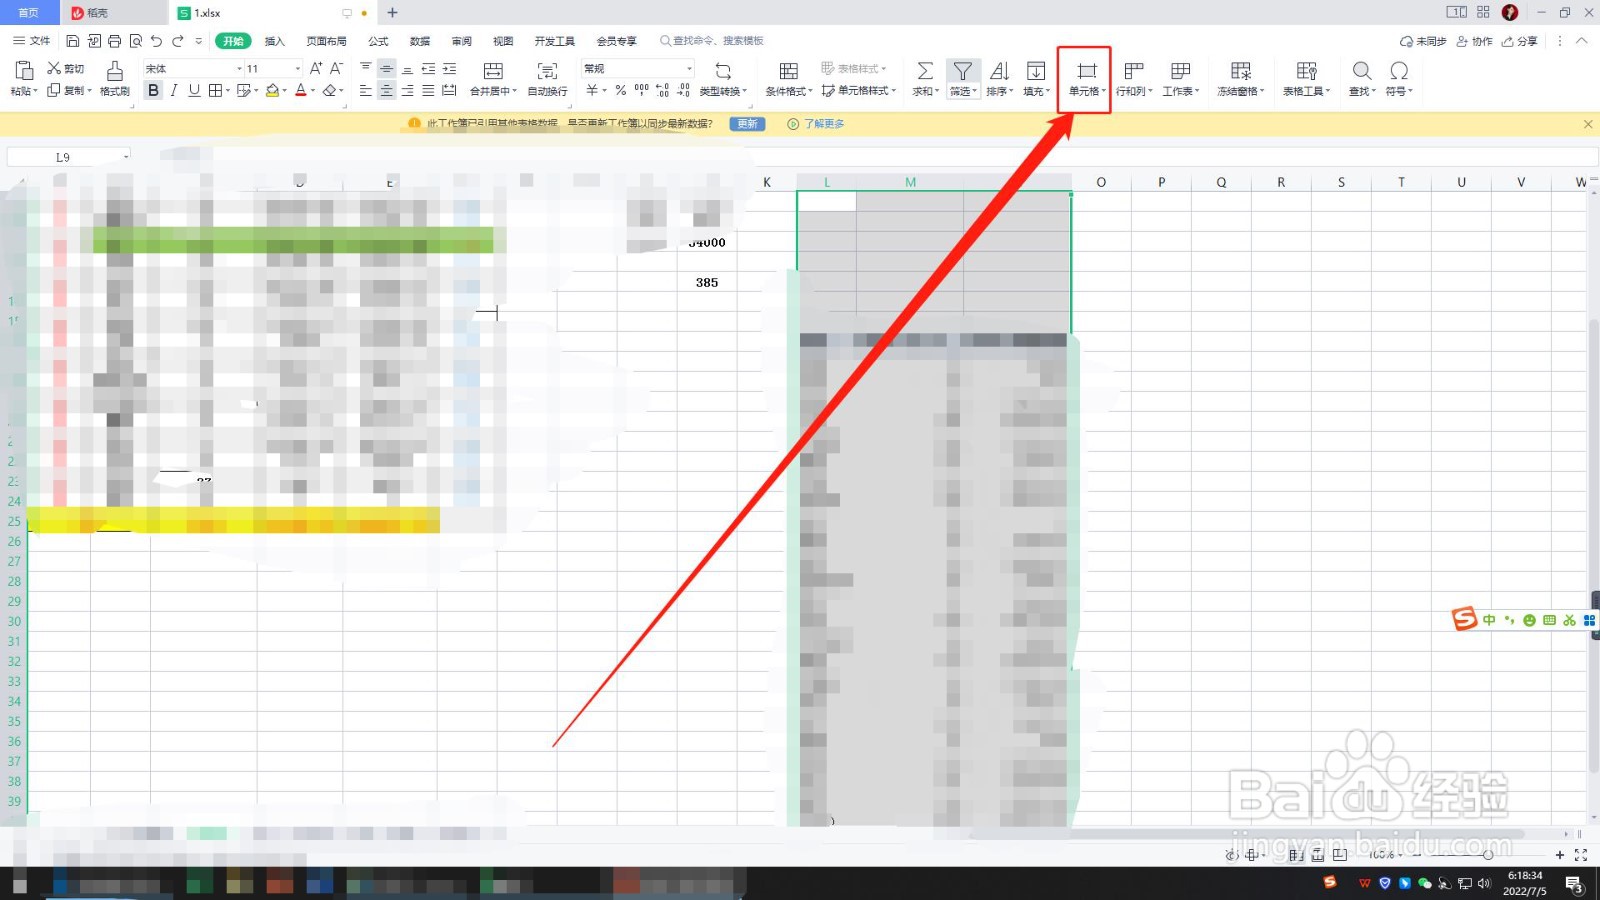Open Print Preview from quick access toolbar
Image resolution: width=1600 pixels, height=900 pixels.
tap(135, 41)
